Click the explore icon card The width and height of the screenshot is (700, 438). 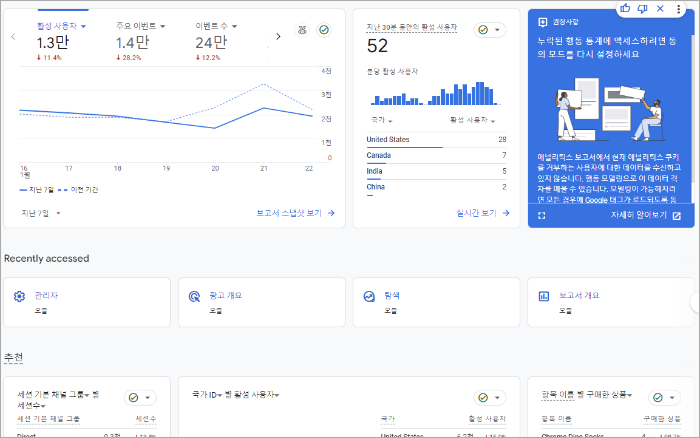369,296
